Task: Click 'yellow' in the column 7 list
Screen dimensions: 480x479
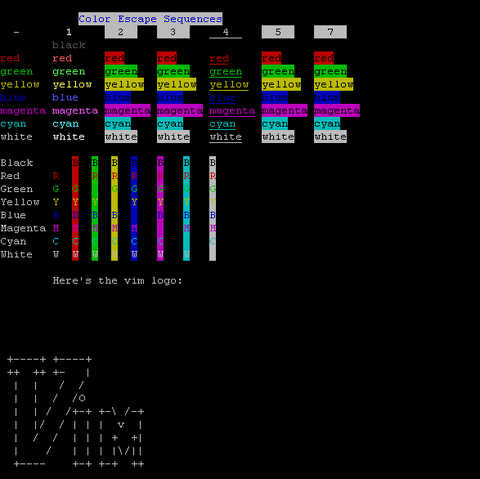Action: pyautogui.click(x=333, y=84)
